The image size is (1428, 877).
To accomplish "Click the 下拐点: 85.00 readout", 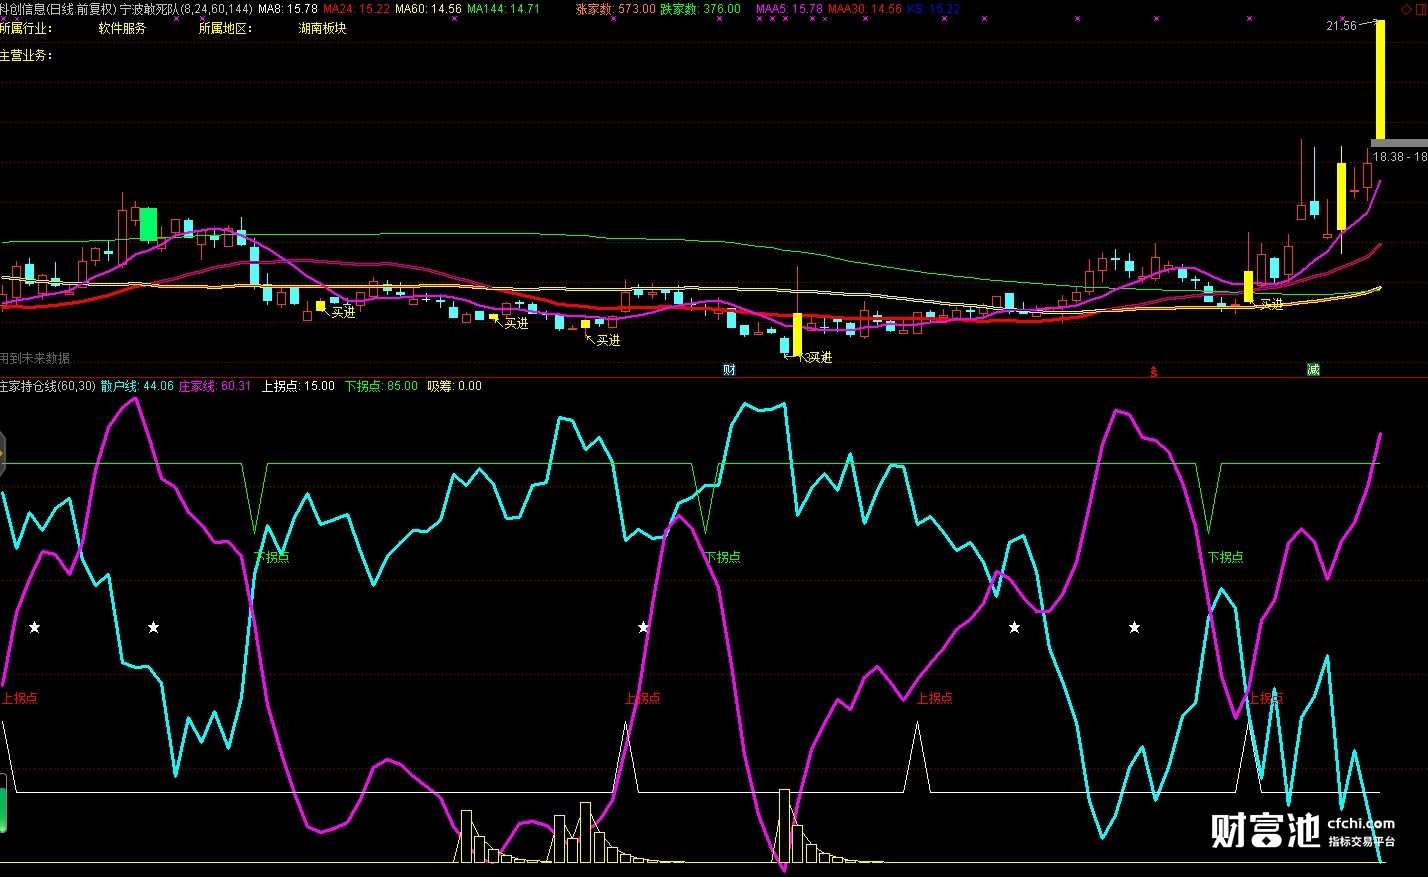I will [x=381, y=386].
